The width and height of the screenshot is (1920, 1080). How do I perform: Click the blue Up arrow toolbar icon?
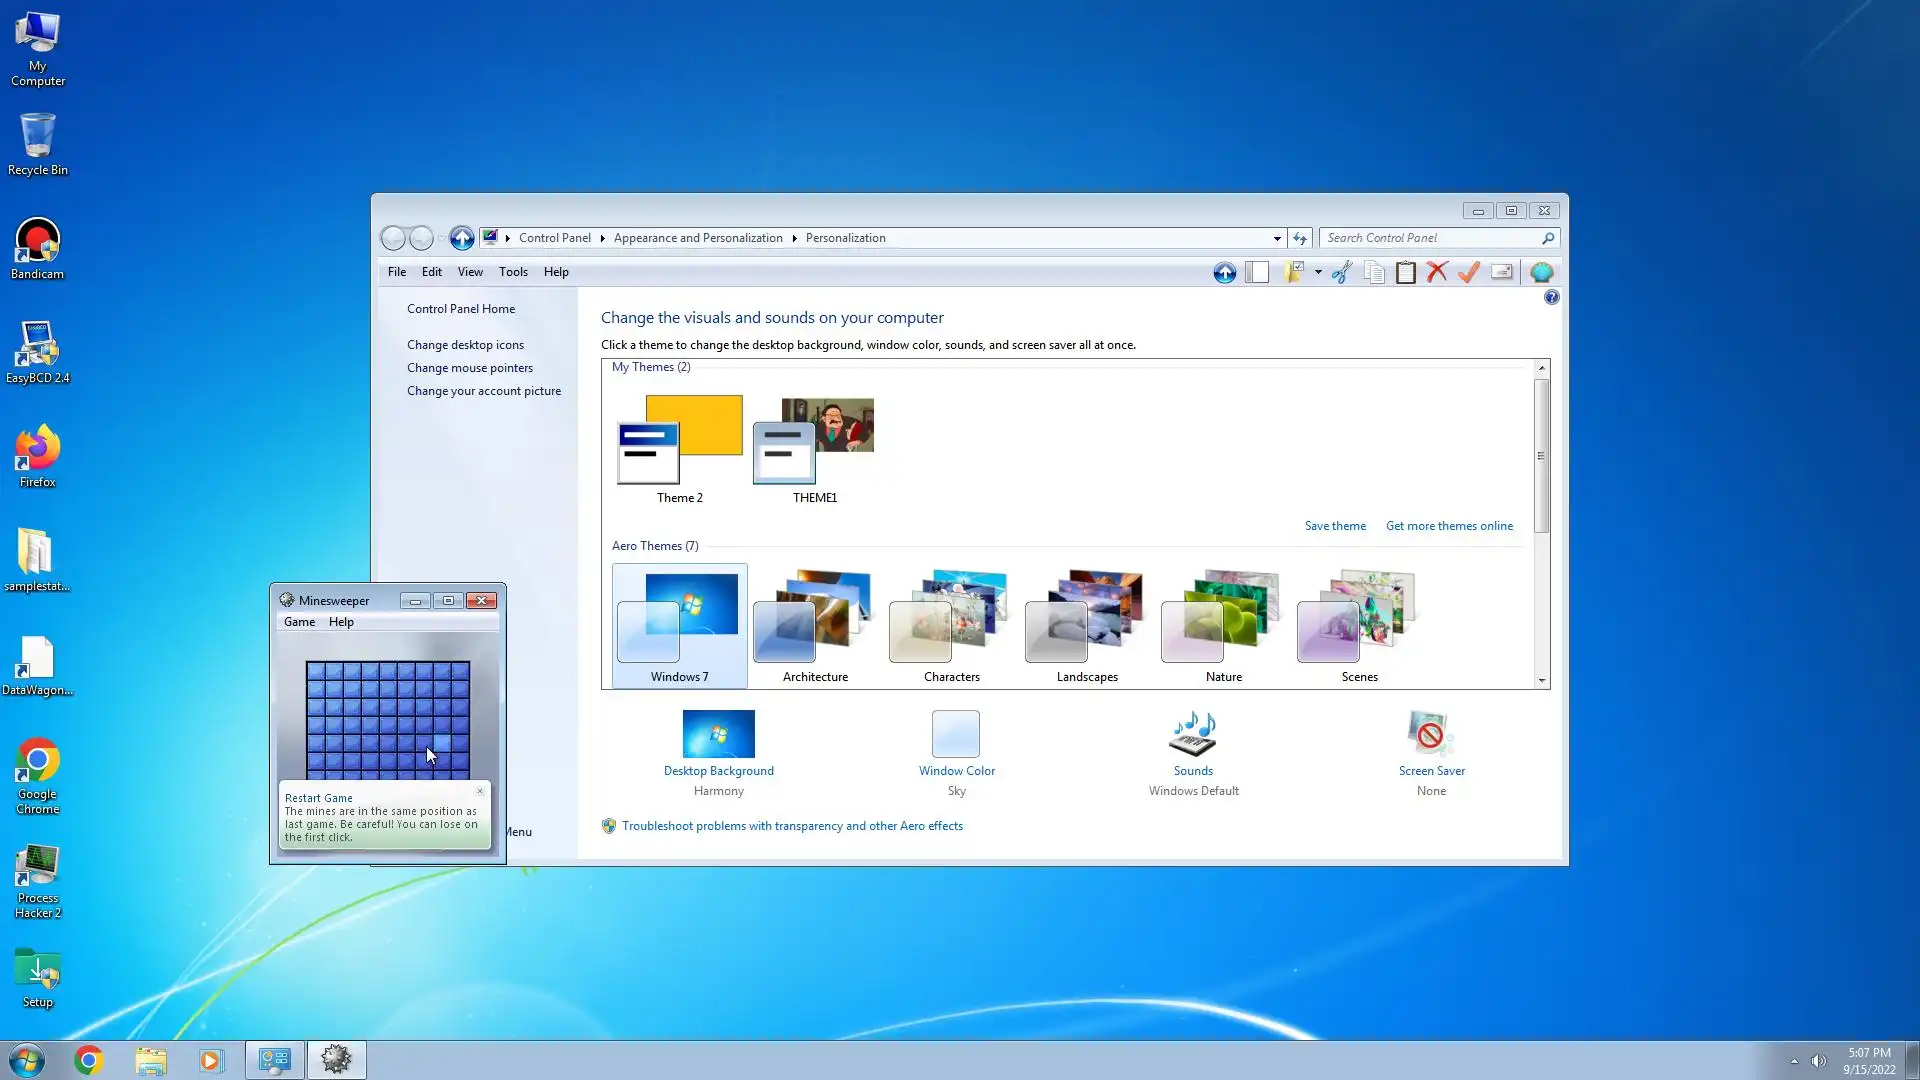click(x=1224, y=272)
